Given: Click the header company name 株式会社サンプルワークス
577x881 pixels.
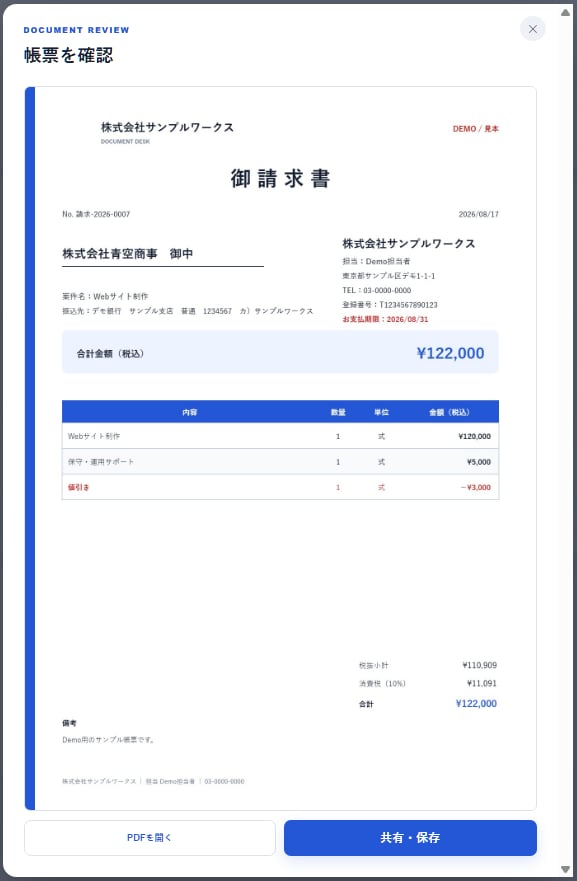Looking at the screenshot, I should (167, 127).
